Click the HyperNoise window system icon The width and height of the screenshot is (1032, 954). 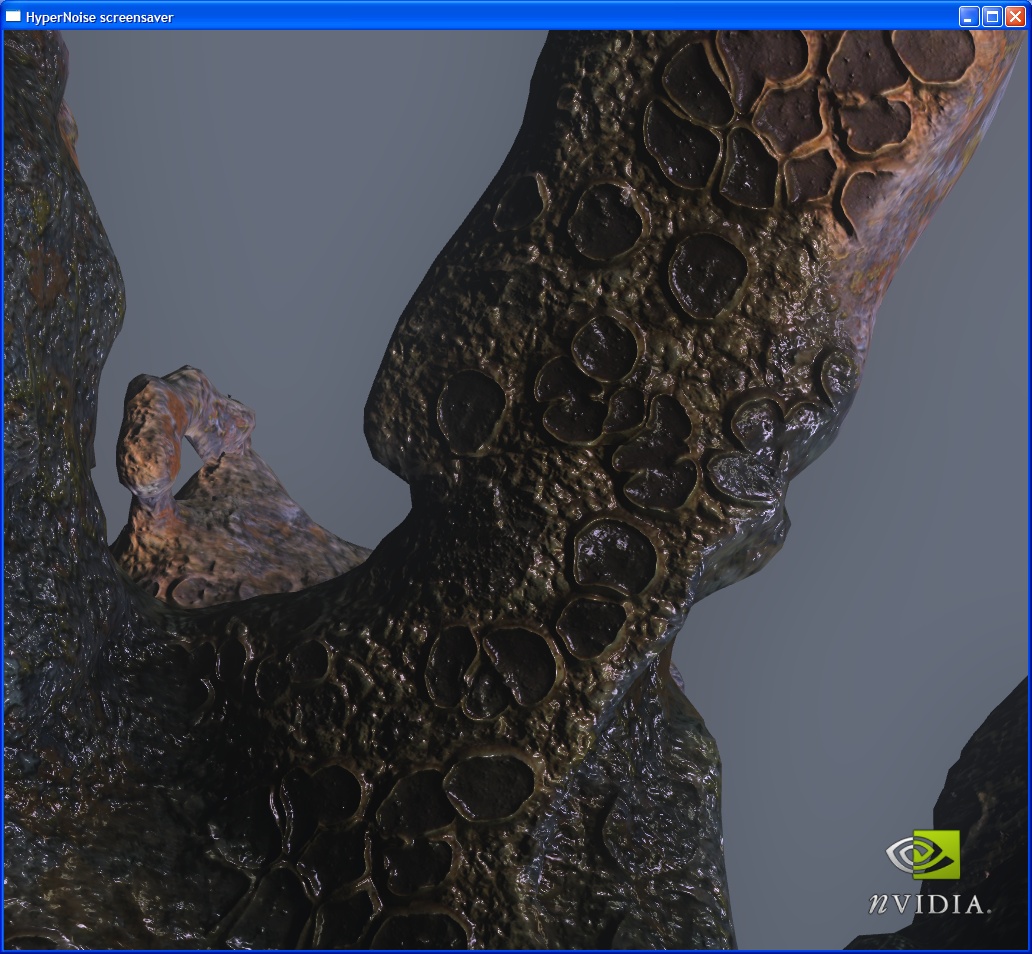point(14,16)
